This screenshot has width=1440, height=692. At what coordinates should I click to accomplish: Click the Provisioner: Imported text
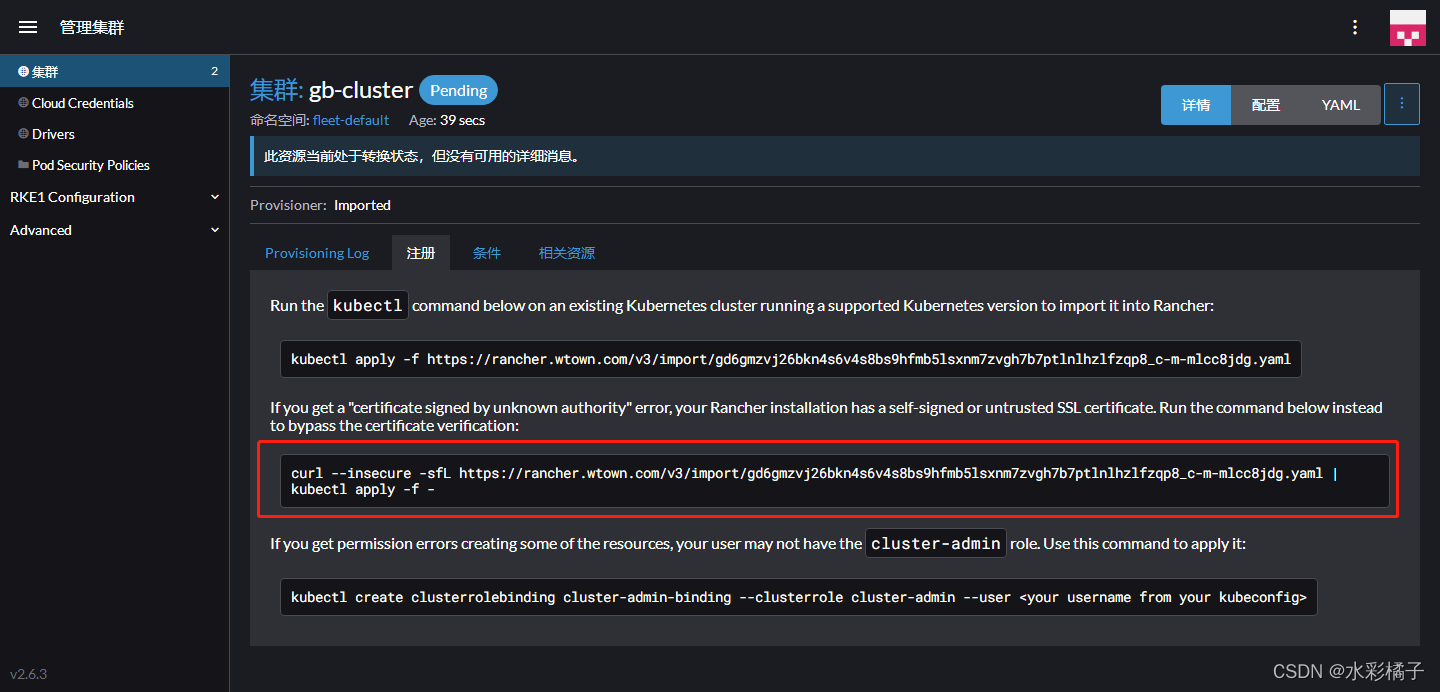coord(320,205)
